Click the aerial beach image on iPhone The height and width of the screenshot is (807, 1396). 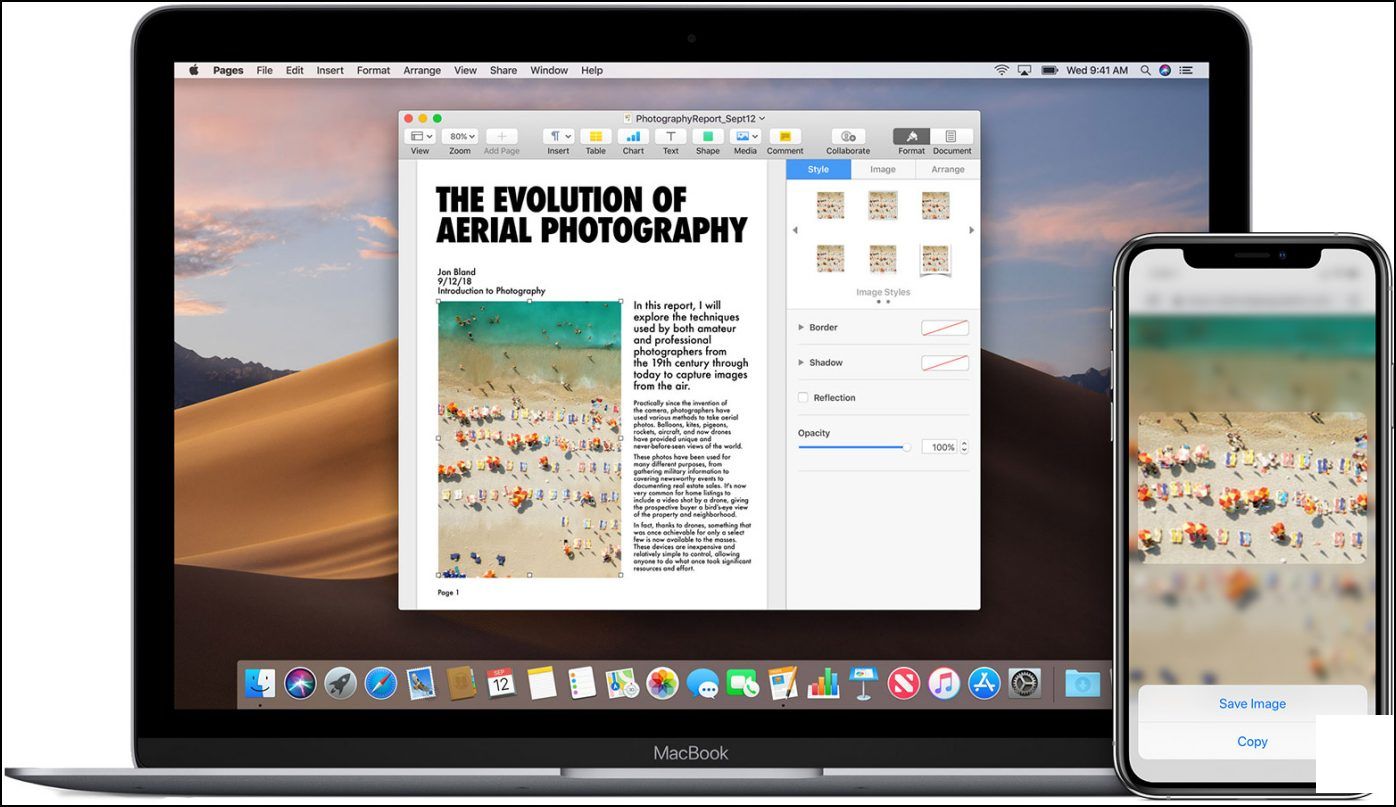coord(1252,487)
